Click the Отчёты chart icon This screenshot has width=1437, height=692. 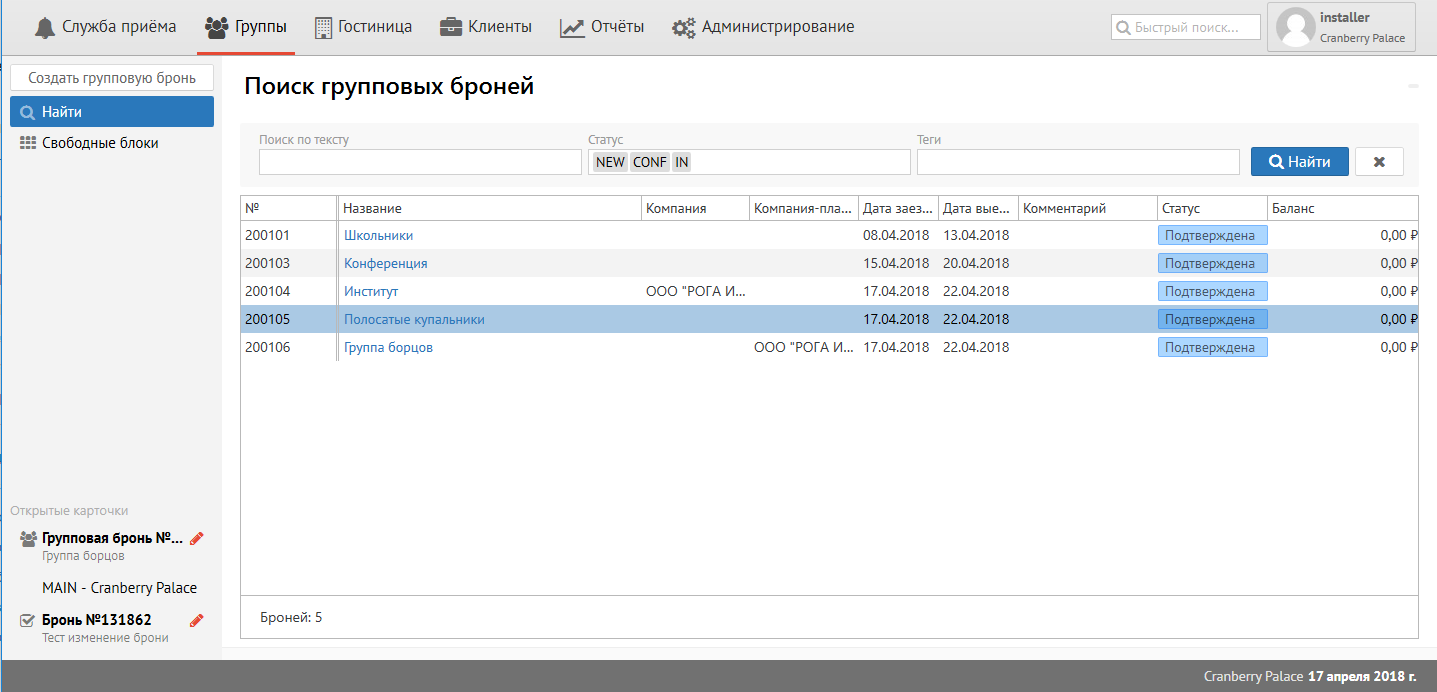click(572, 27)
